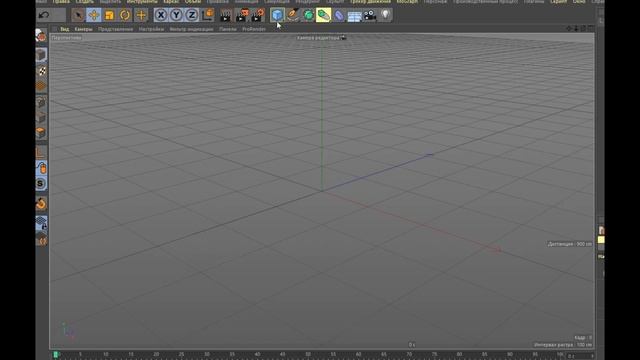
Task: Click frame 90 on the timeline ruler
Action: tap(510, 354)
